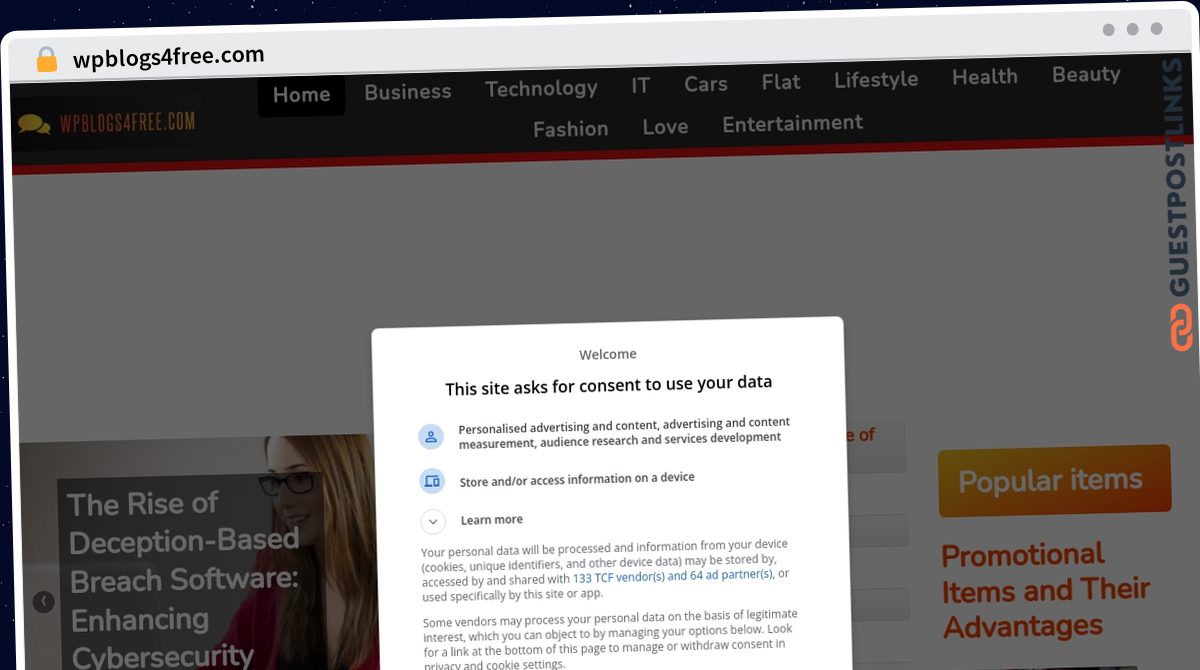
Task: Open the Home menu item
Action: [x=301, y=94]
